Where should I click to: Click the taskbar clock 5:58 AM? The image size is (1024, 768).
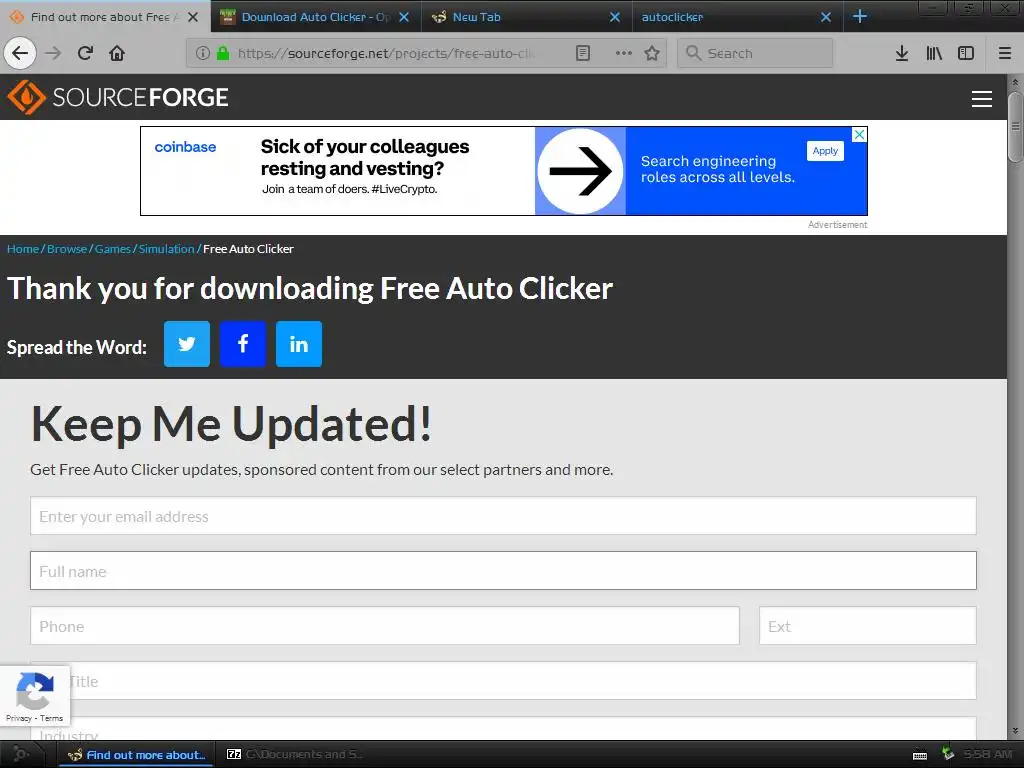click(x=987, y=754)
